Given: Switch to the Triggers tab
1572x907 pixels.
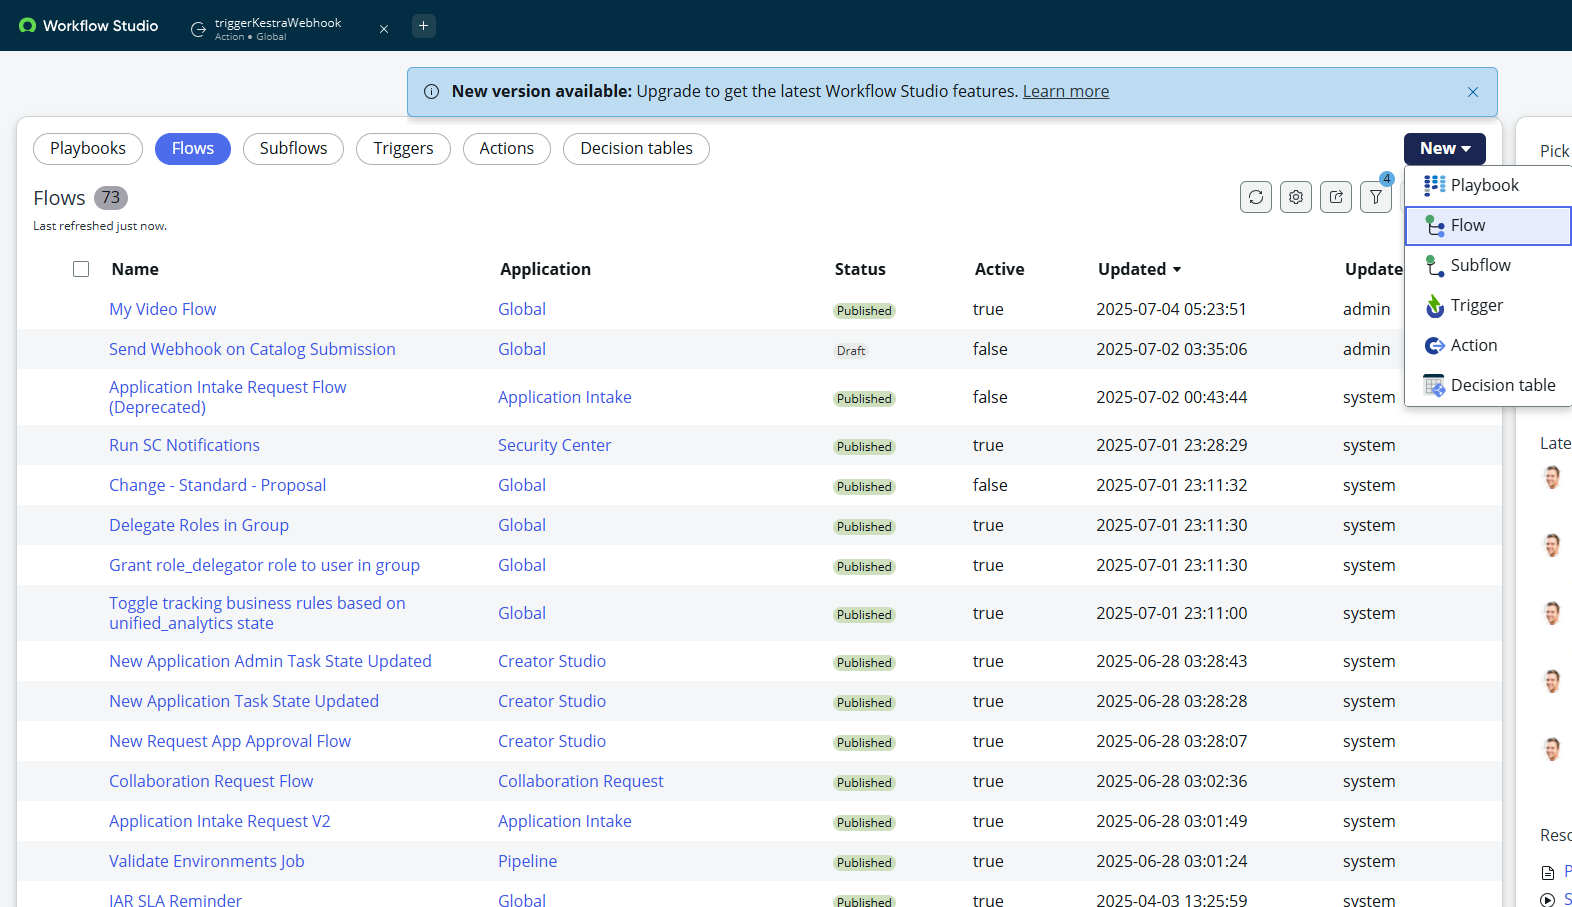Looking at the screenshot, I should pyautogui.click(x=403, y=148).
